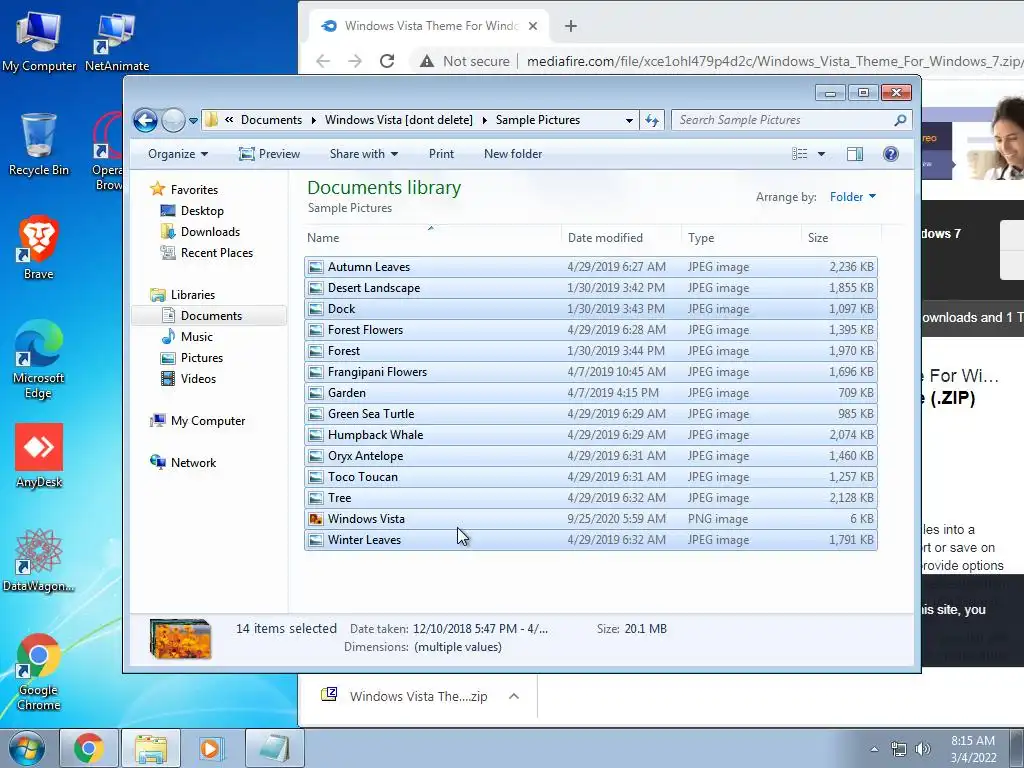Click the search magnifier icon

[900, 120]
